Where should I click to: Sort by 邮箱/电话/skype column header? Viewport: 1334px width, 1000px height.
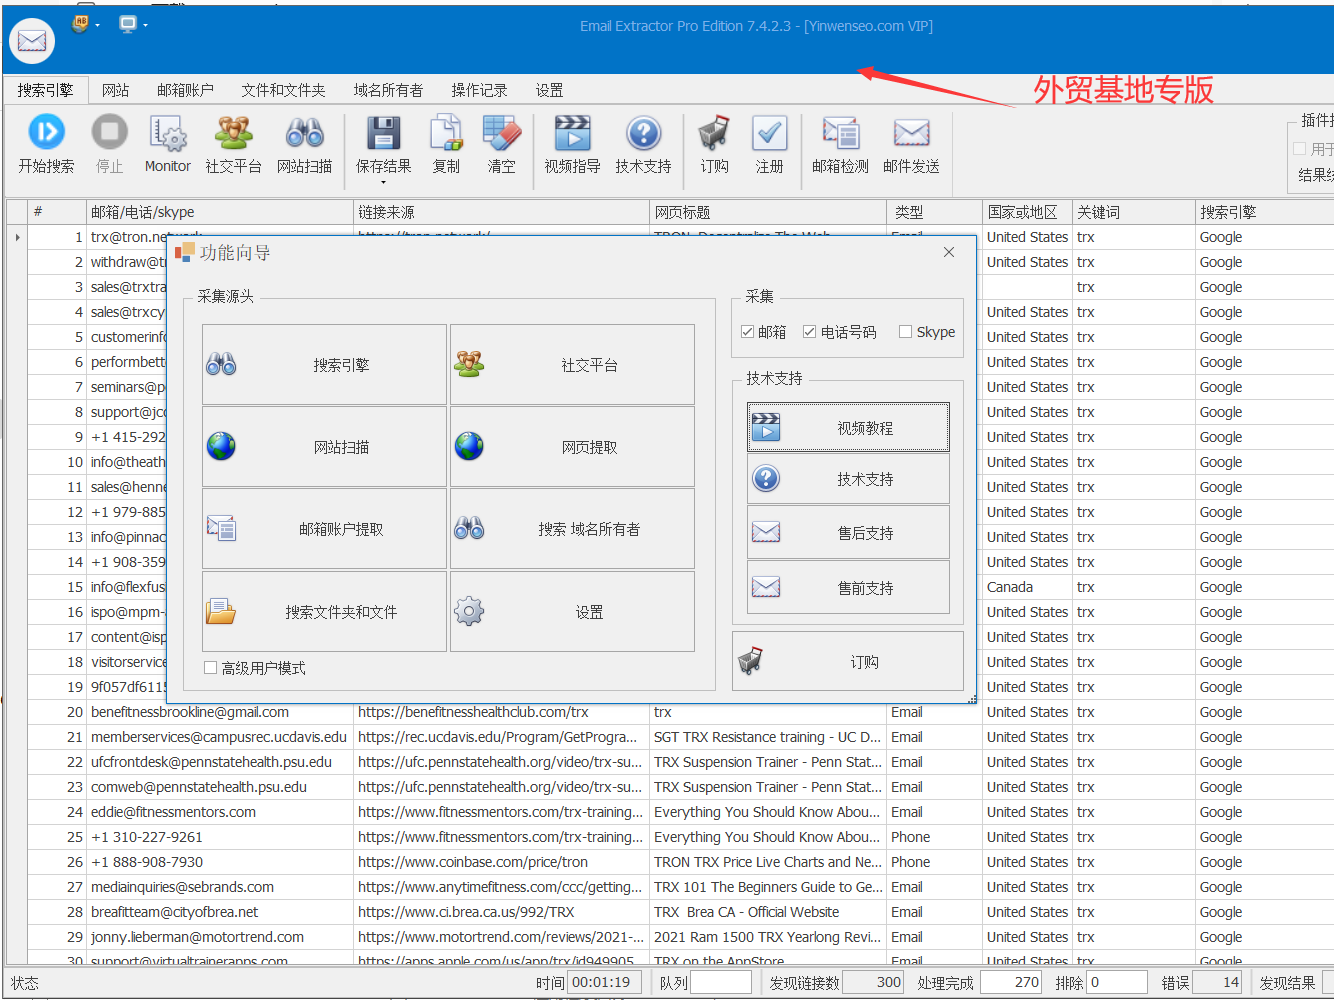point(220,212)
